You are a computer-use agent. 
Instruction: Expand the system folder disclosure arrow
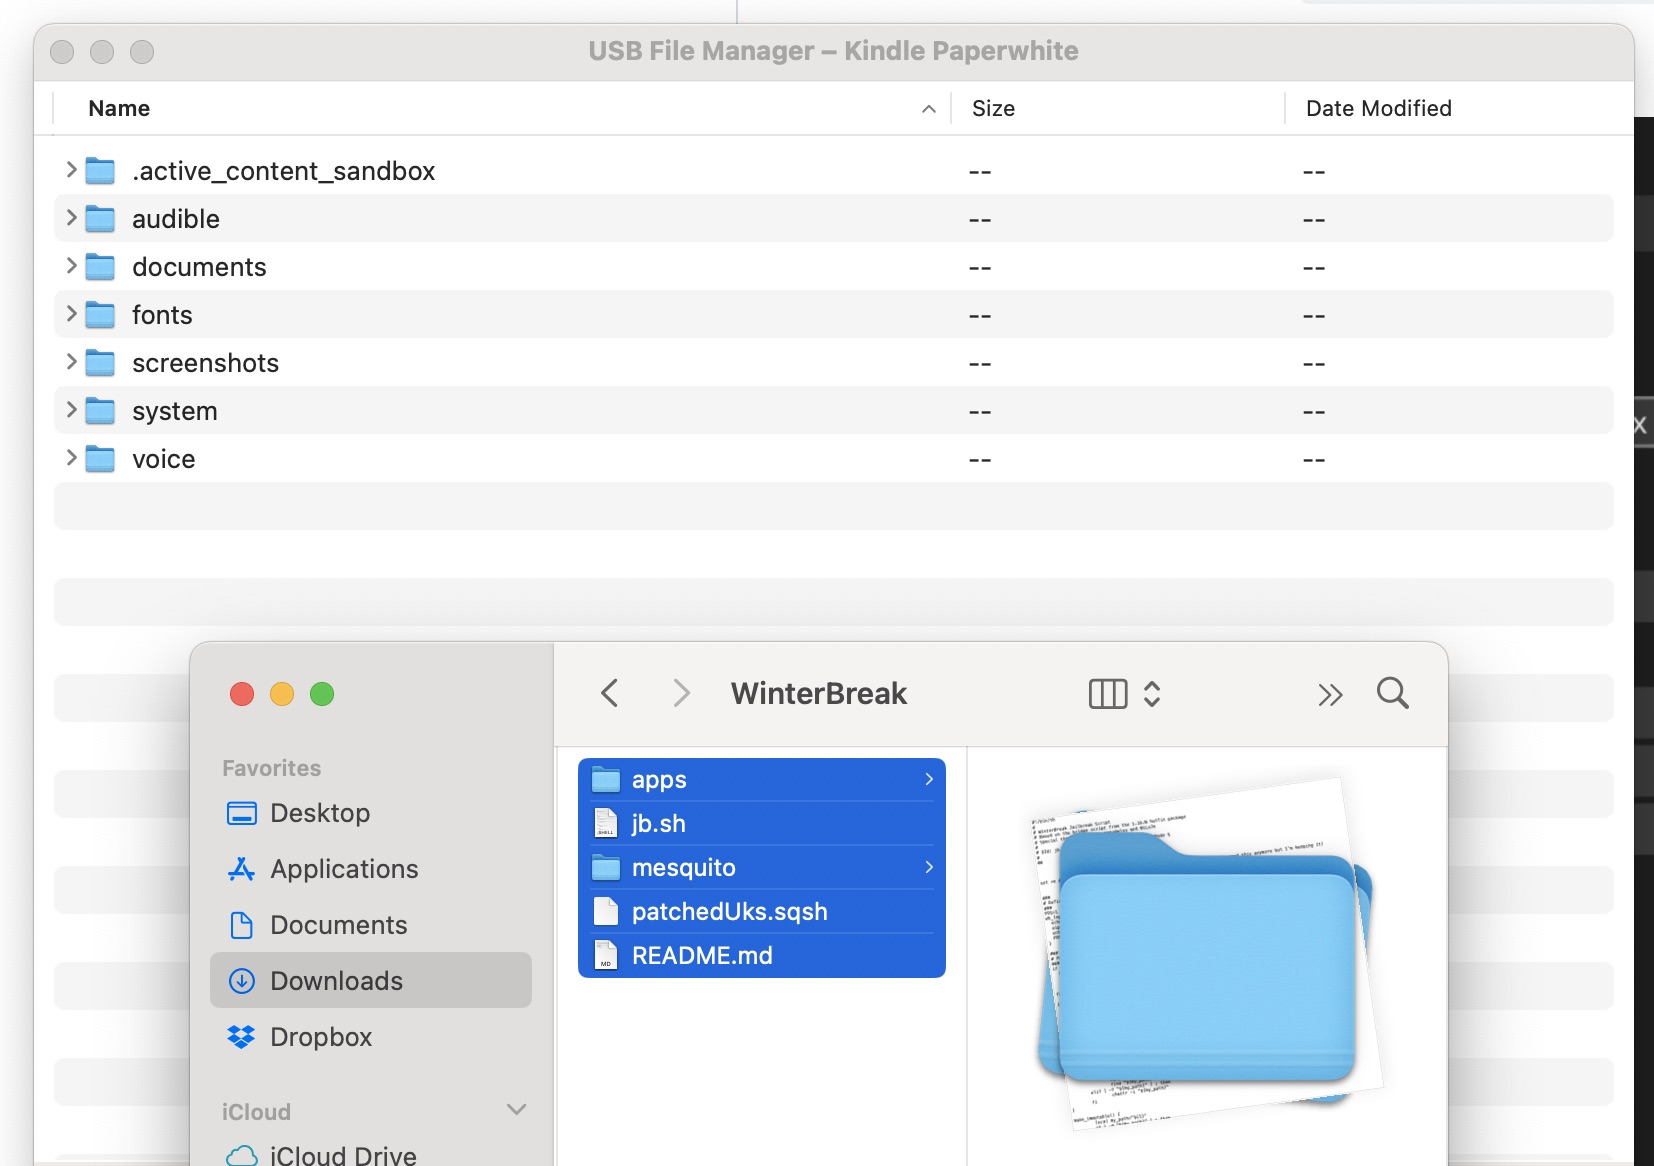click(71, 410)
